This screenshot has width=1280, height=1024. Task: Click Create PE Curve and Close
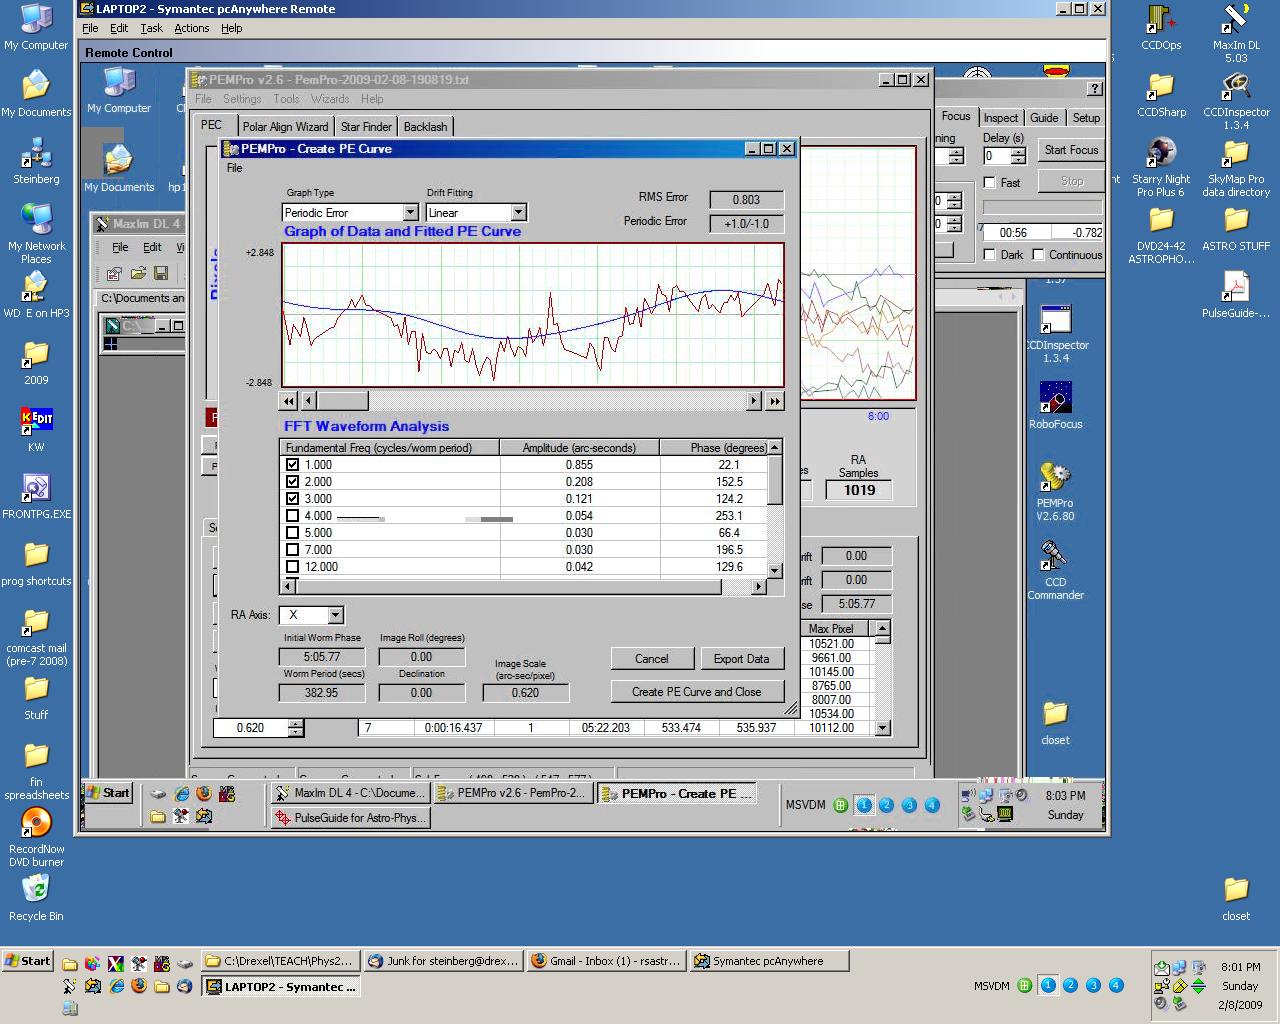click(696, 692)
